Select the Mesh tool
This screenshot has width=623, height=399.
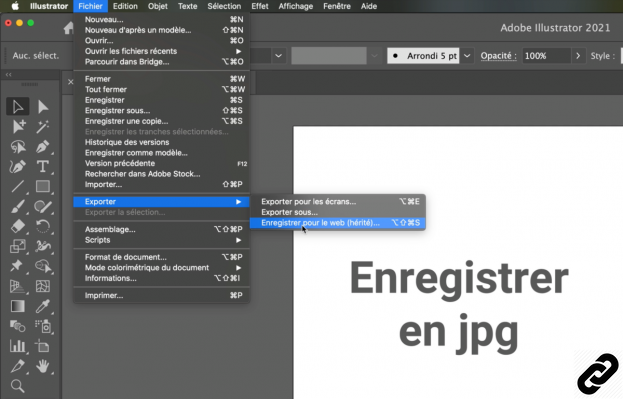[43, 286]
